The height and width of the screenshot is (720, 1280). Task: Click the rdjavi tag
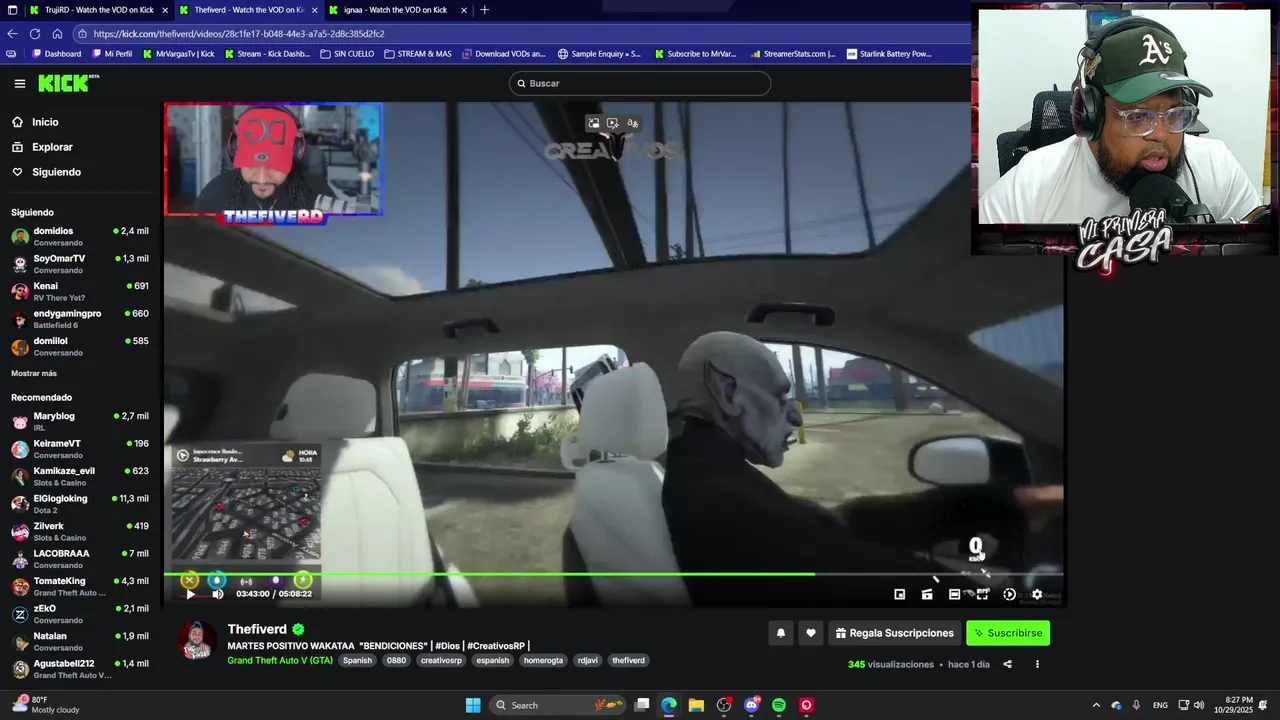point(588,660)
